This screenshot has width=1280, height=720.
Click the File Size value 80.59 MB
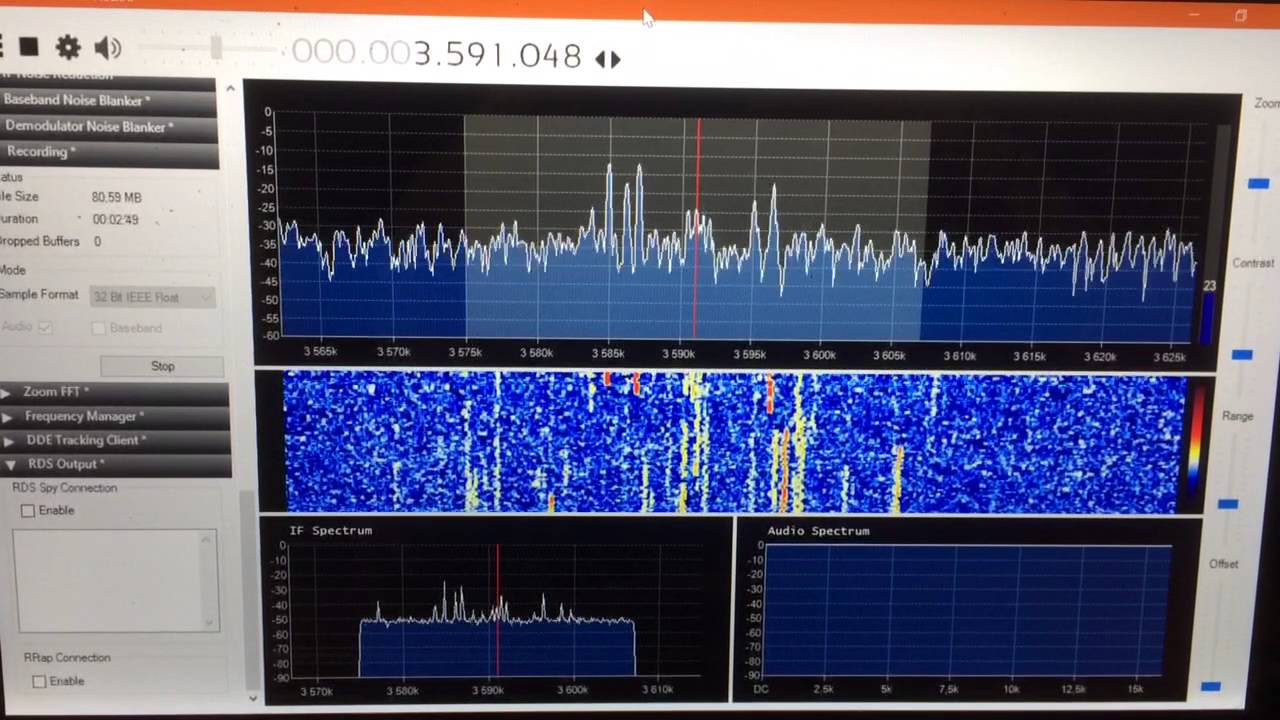tap(116, 197)
